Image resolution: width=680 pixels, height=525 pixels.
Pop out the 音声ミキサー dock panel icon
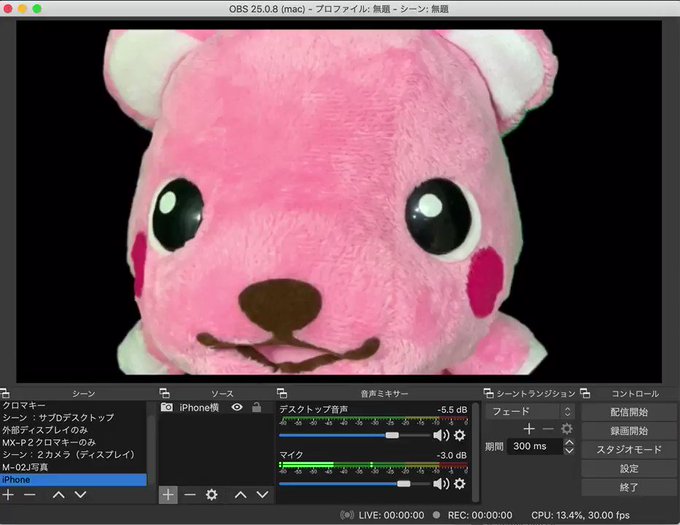click(282, 393)
